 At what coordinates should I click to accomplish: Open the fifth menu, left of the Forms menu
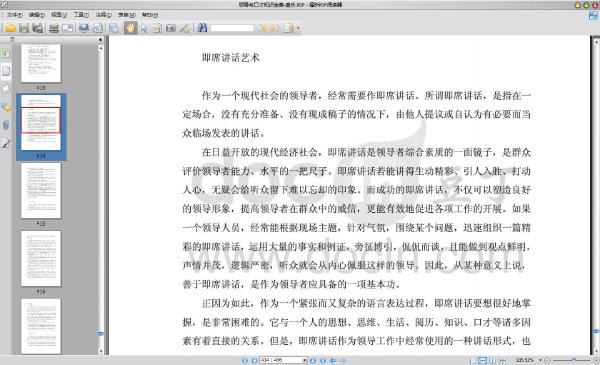pyautogui.click(x=104, y=15)
